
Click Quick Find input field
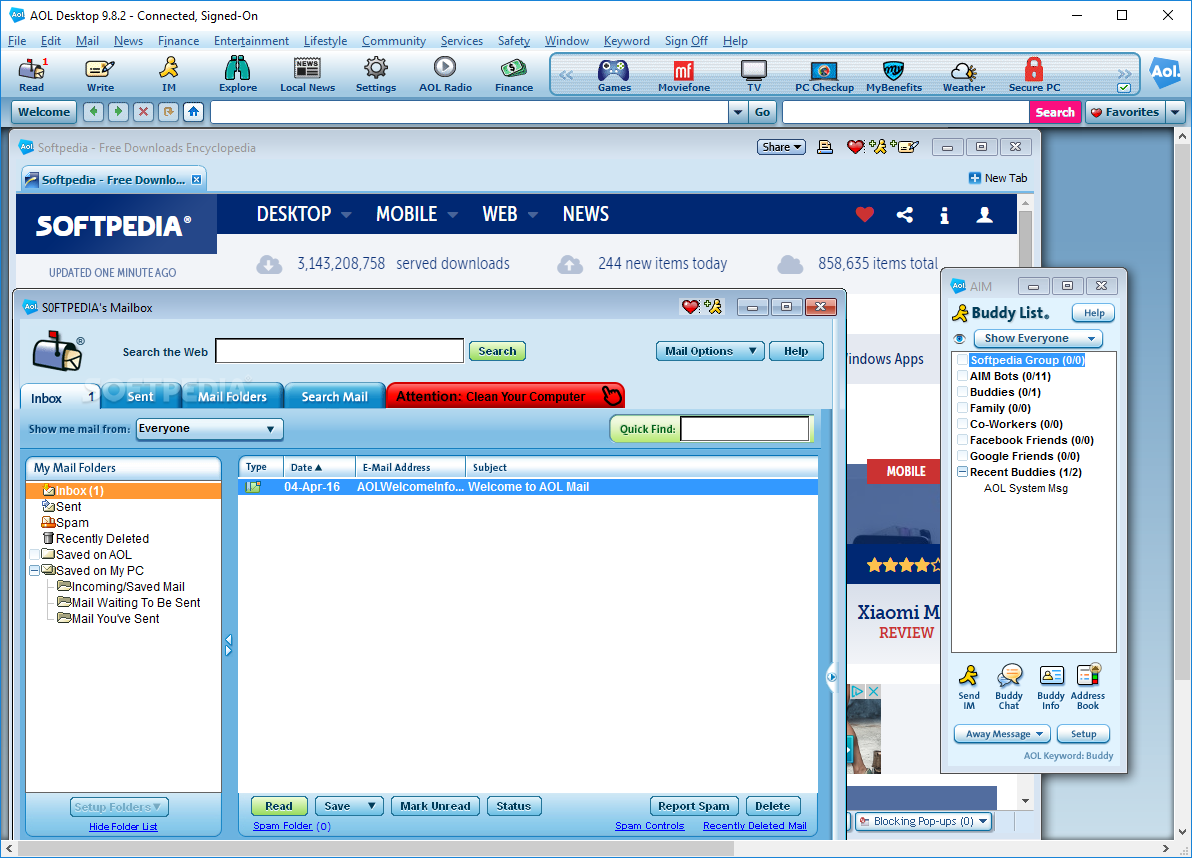(x=744, y=429)
